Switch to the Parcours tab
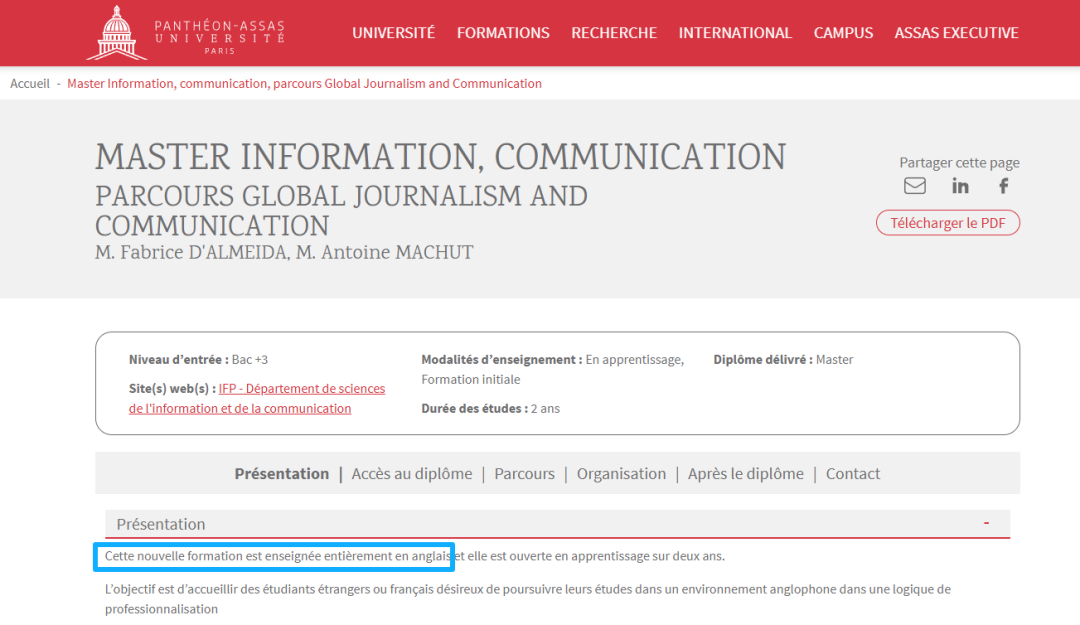Viewport: 1080px width, 625px height. (x=524, y=473)
